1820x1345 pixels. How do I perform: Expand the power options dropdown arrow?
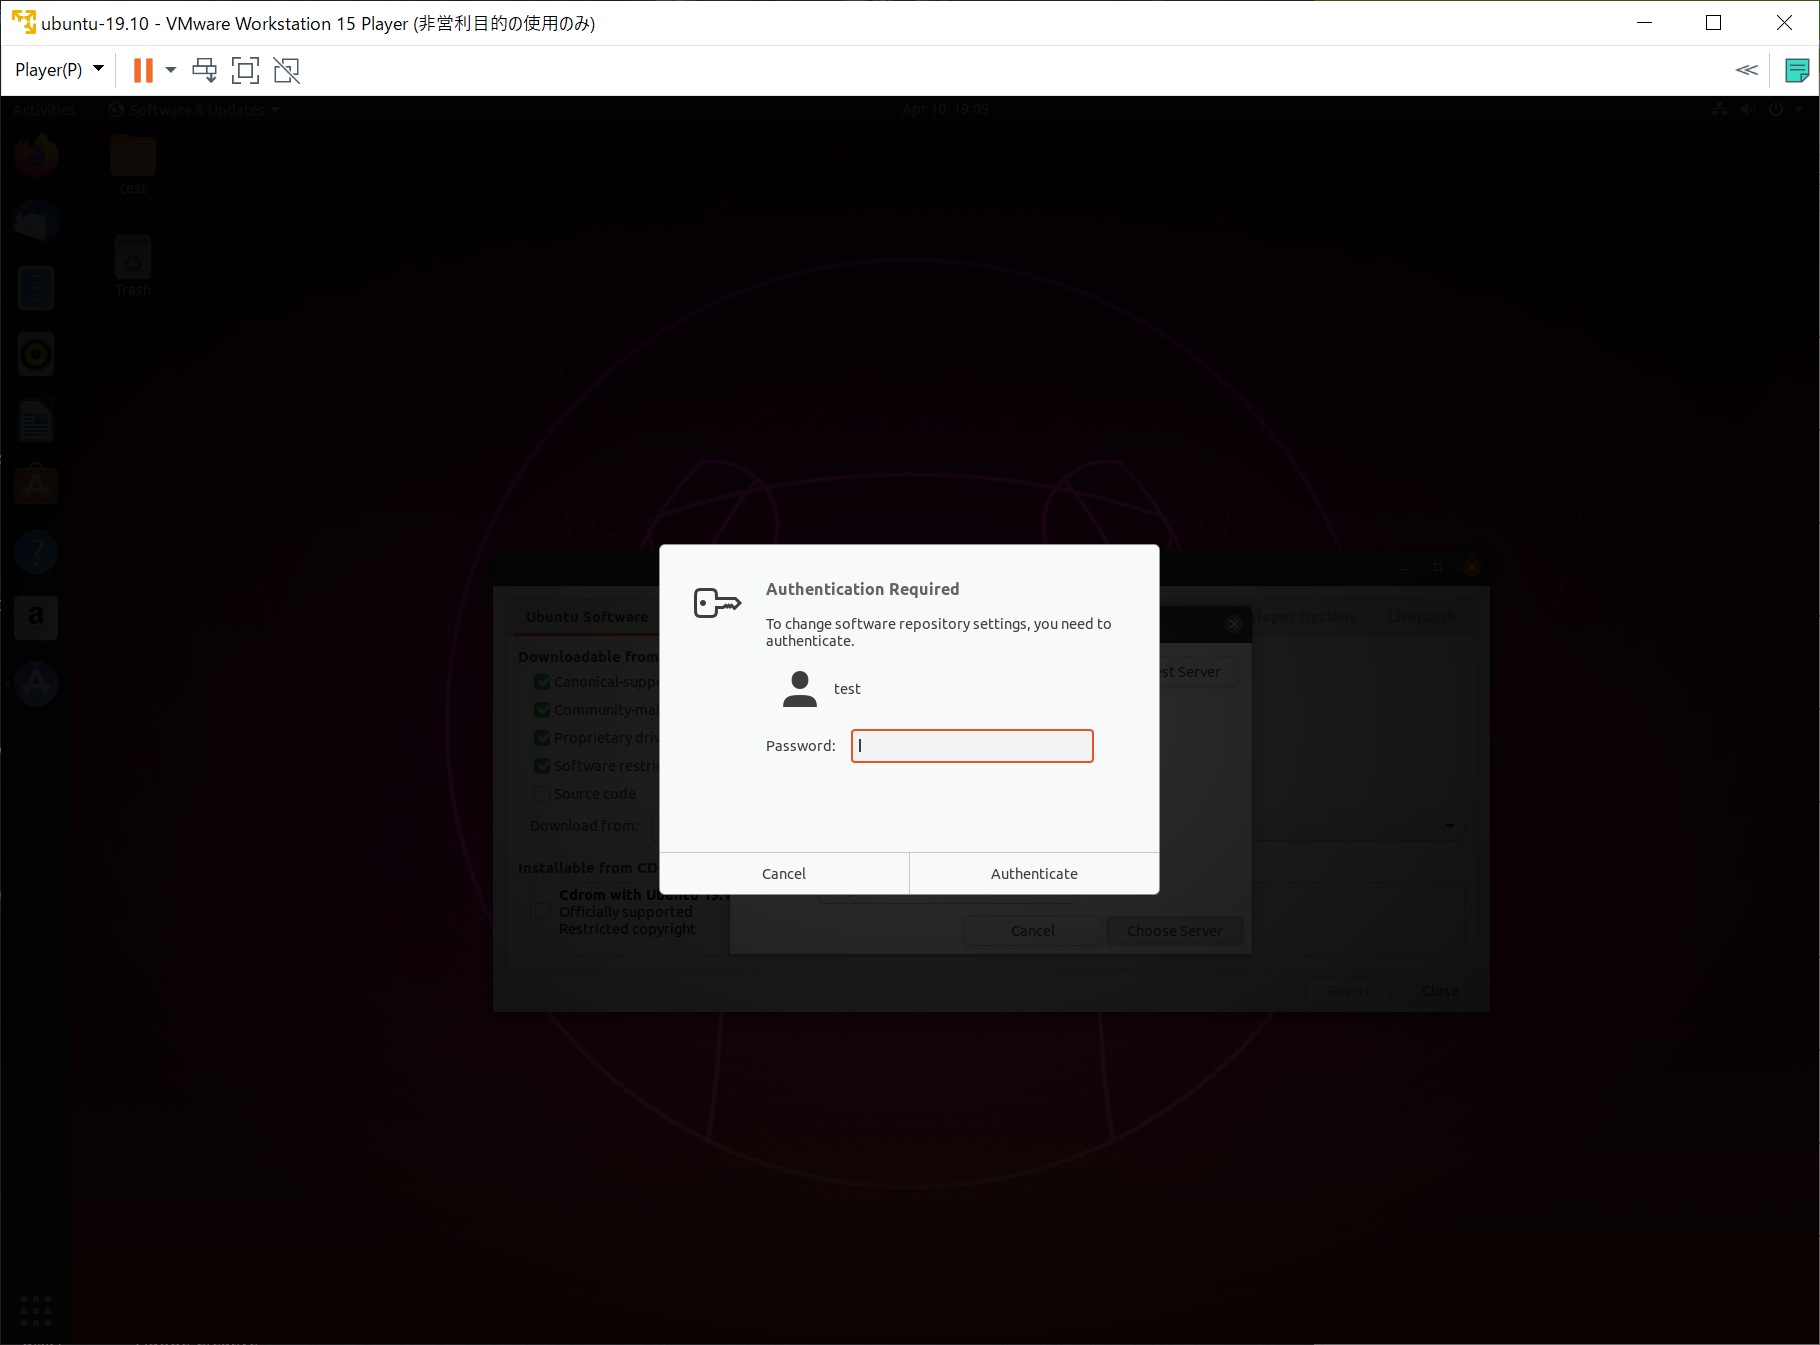pyautogui.click(x=171, y=70)
